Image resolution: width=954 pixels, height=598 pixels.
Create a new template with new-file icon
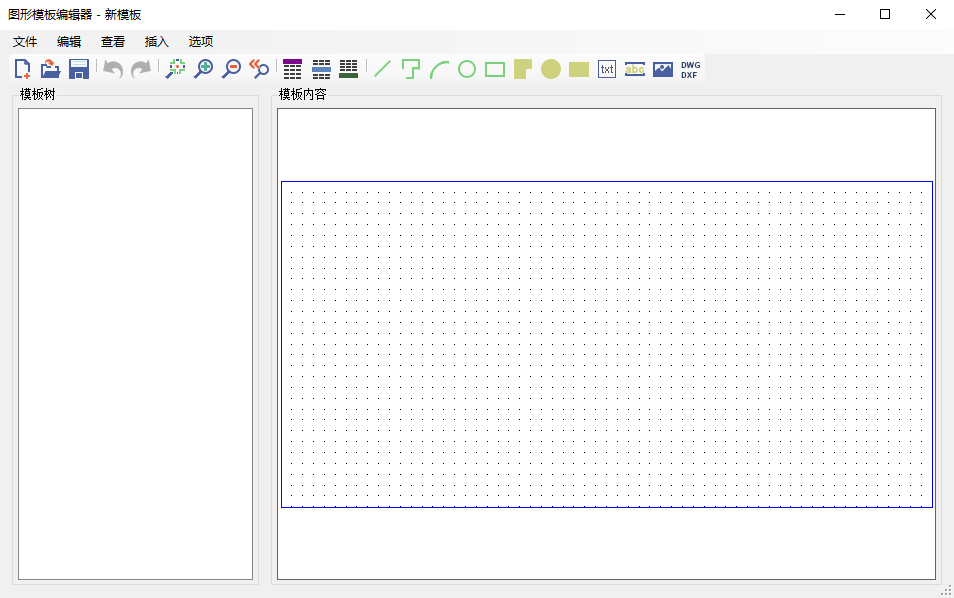click(23, 69)
